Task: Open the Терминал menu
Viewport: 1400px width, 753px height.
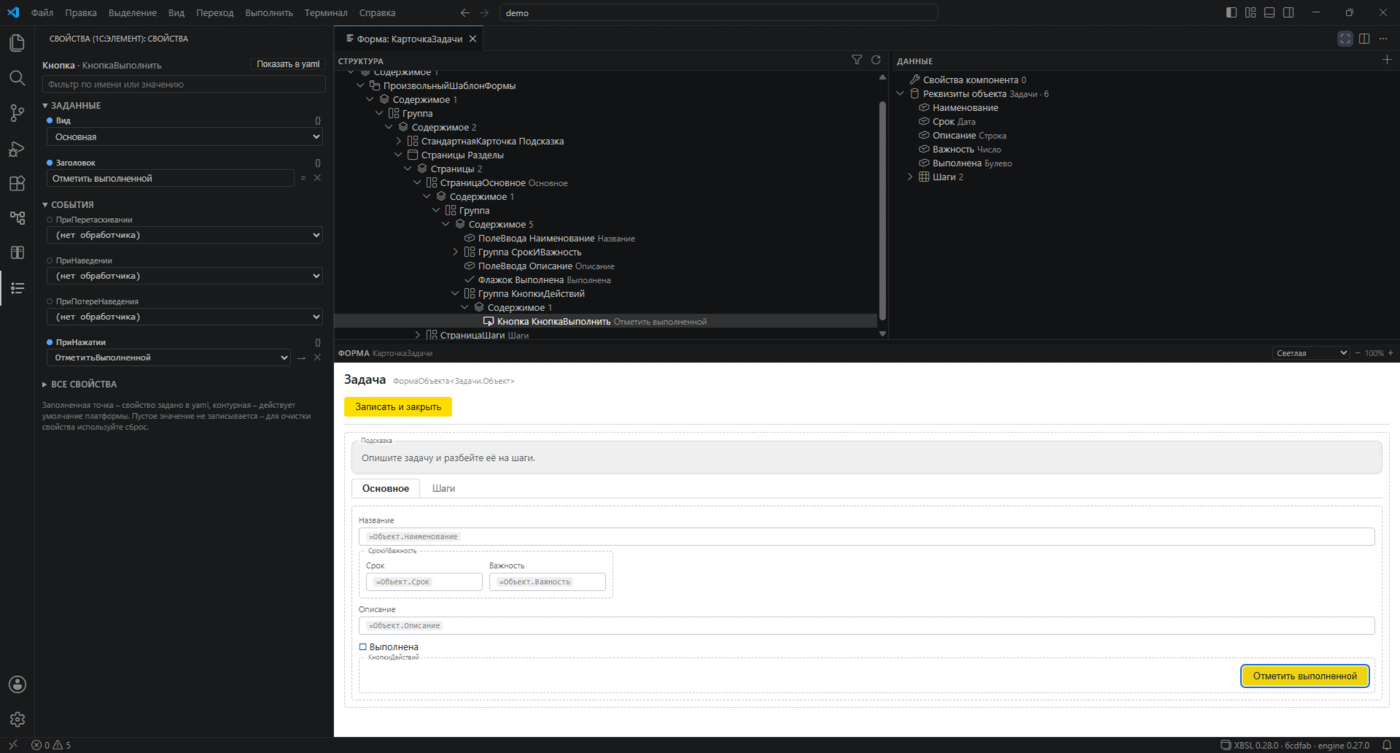Action: coord(326,13)
